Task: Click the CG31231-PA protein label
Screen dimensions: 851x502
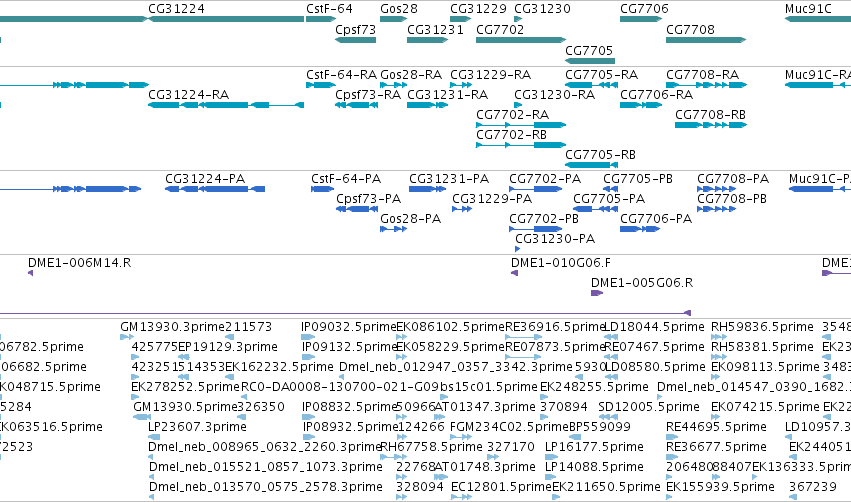Action: (449, 179)
